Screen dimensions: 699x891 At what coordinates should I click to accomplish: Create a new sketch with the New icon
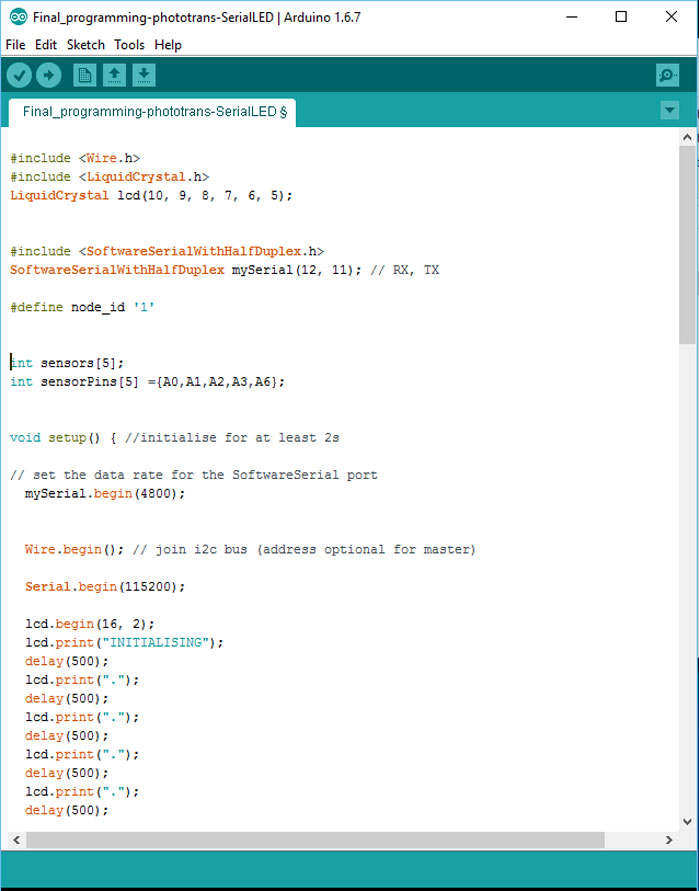(x=85, y=75)
